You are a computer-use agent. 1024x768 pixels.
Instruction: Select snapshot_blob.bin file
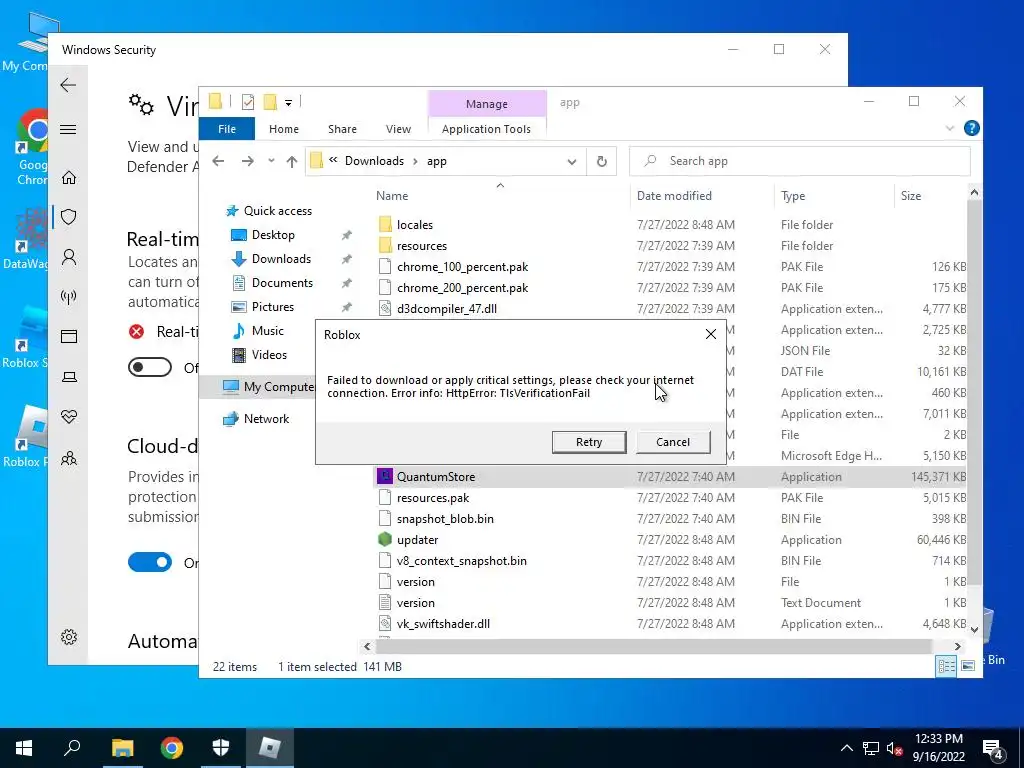point(445,519)
